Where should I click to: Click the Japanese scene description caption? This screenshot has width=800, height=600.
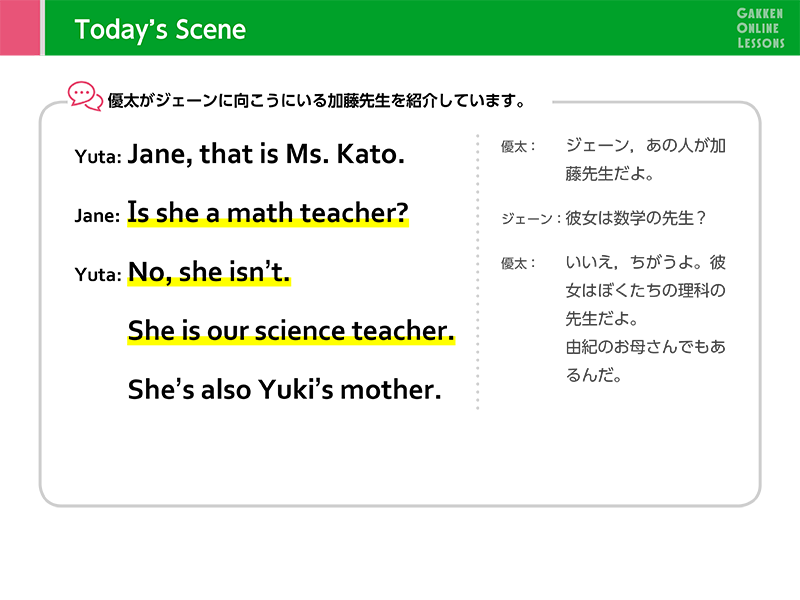coord(316,101)
